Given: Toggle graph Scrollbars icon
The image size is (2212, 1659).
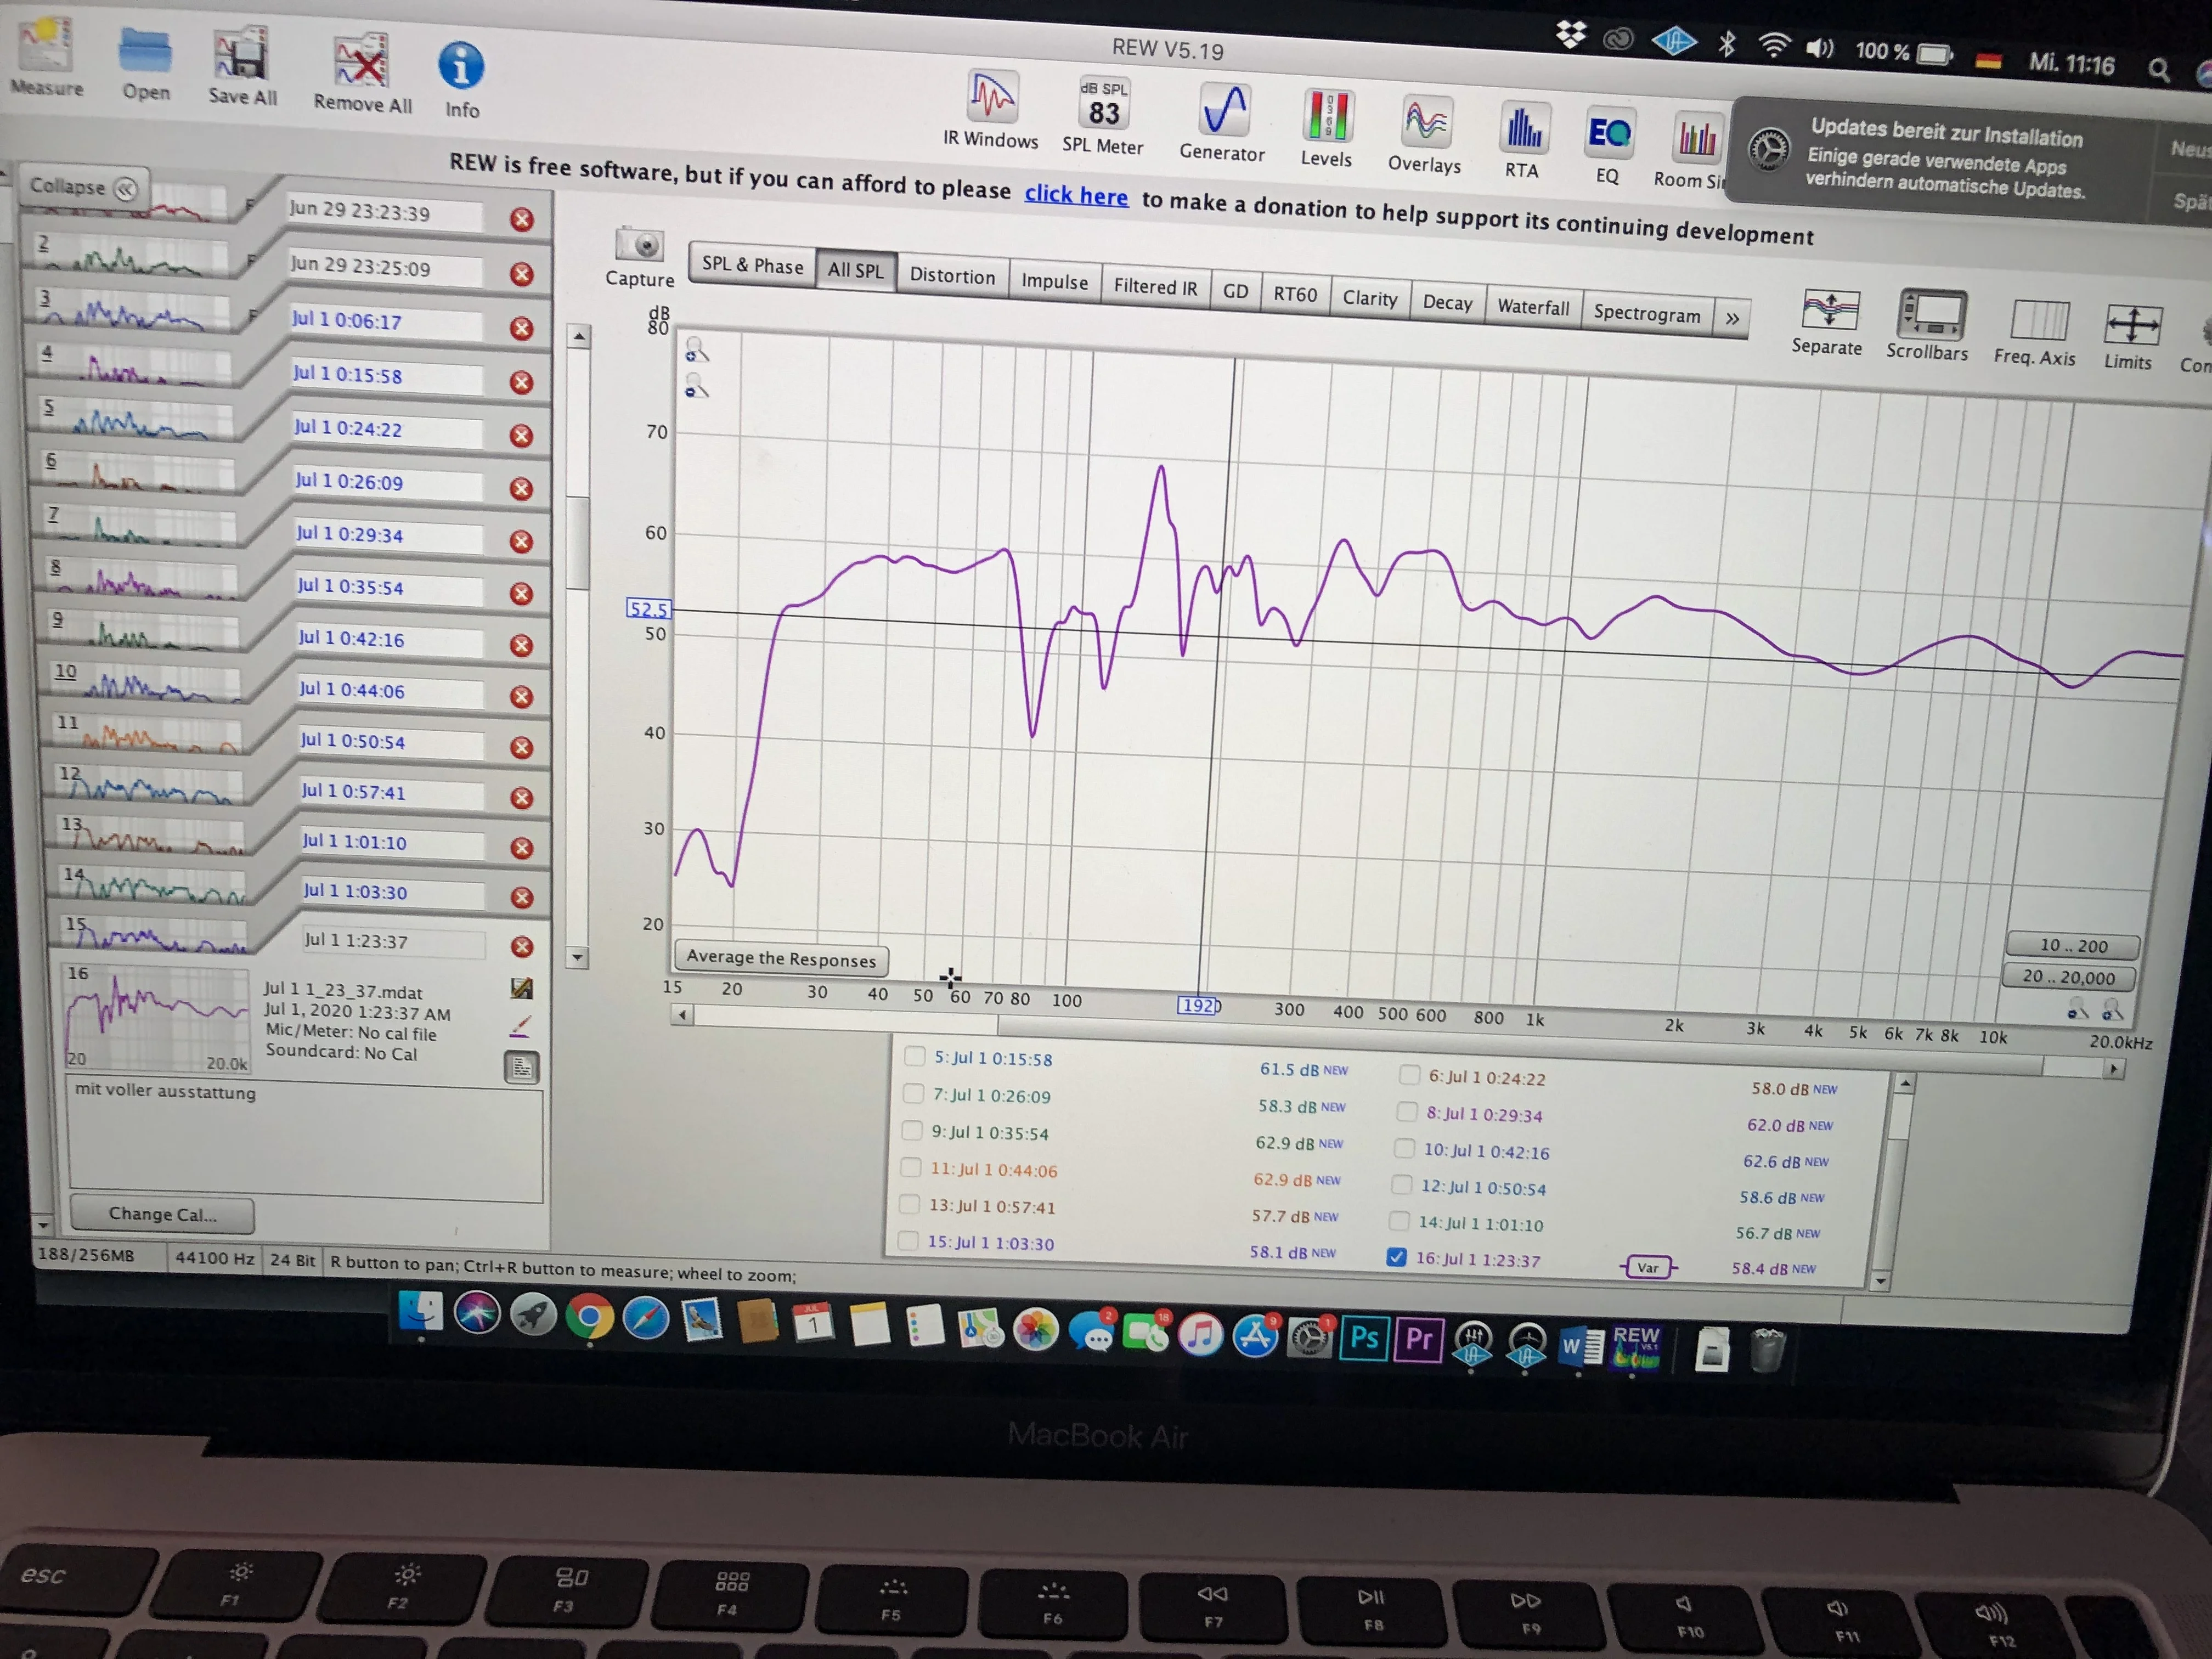Looking at the screenshot, I should 1931,315.
